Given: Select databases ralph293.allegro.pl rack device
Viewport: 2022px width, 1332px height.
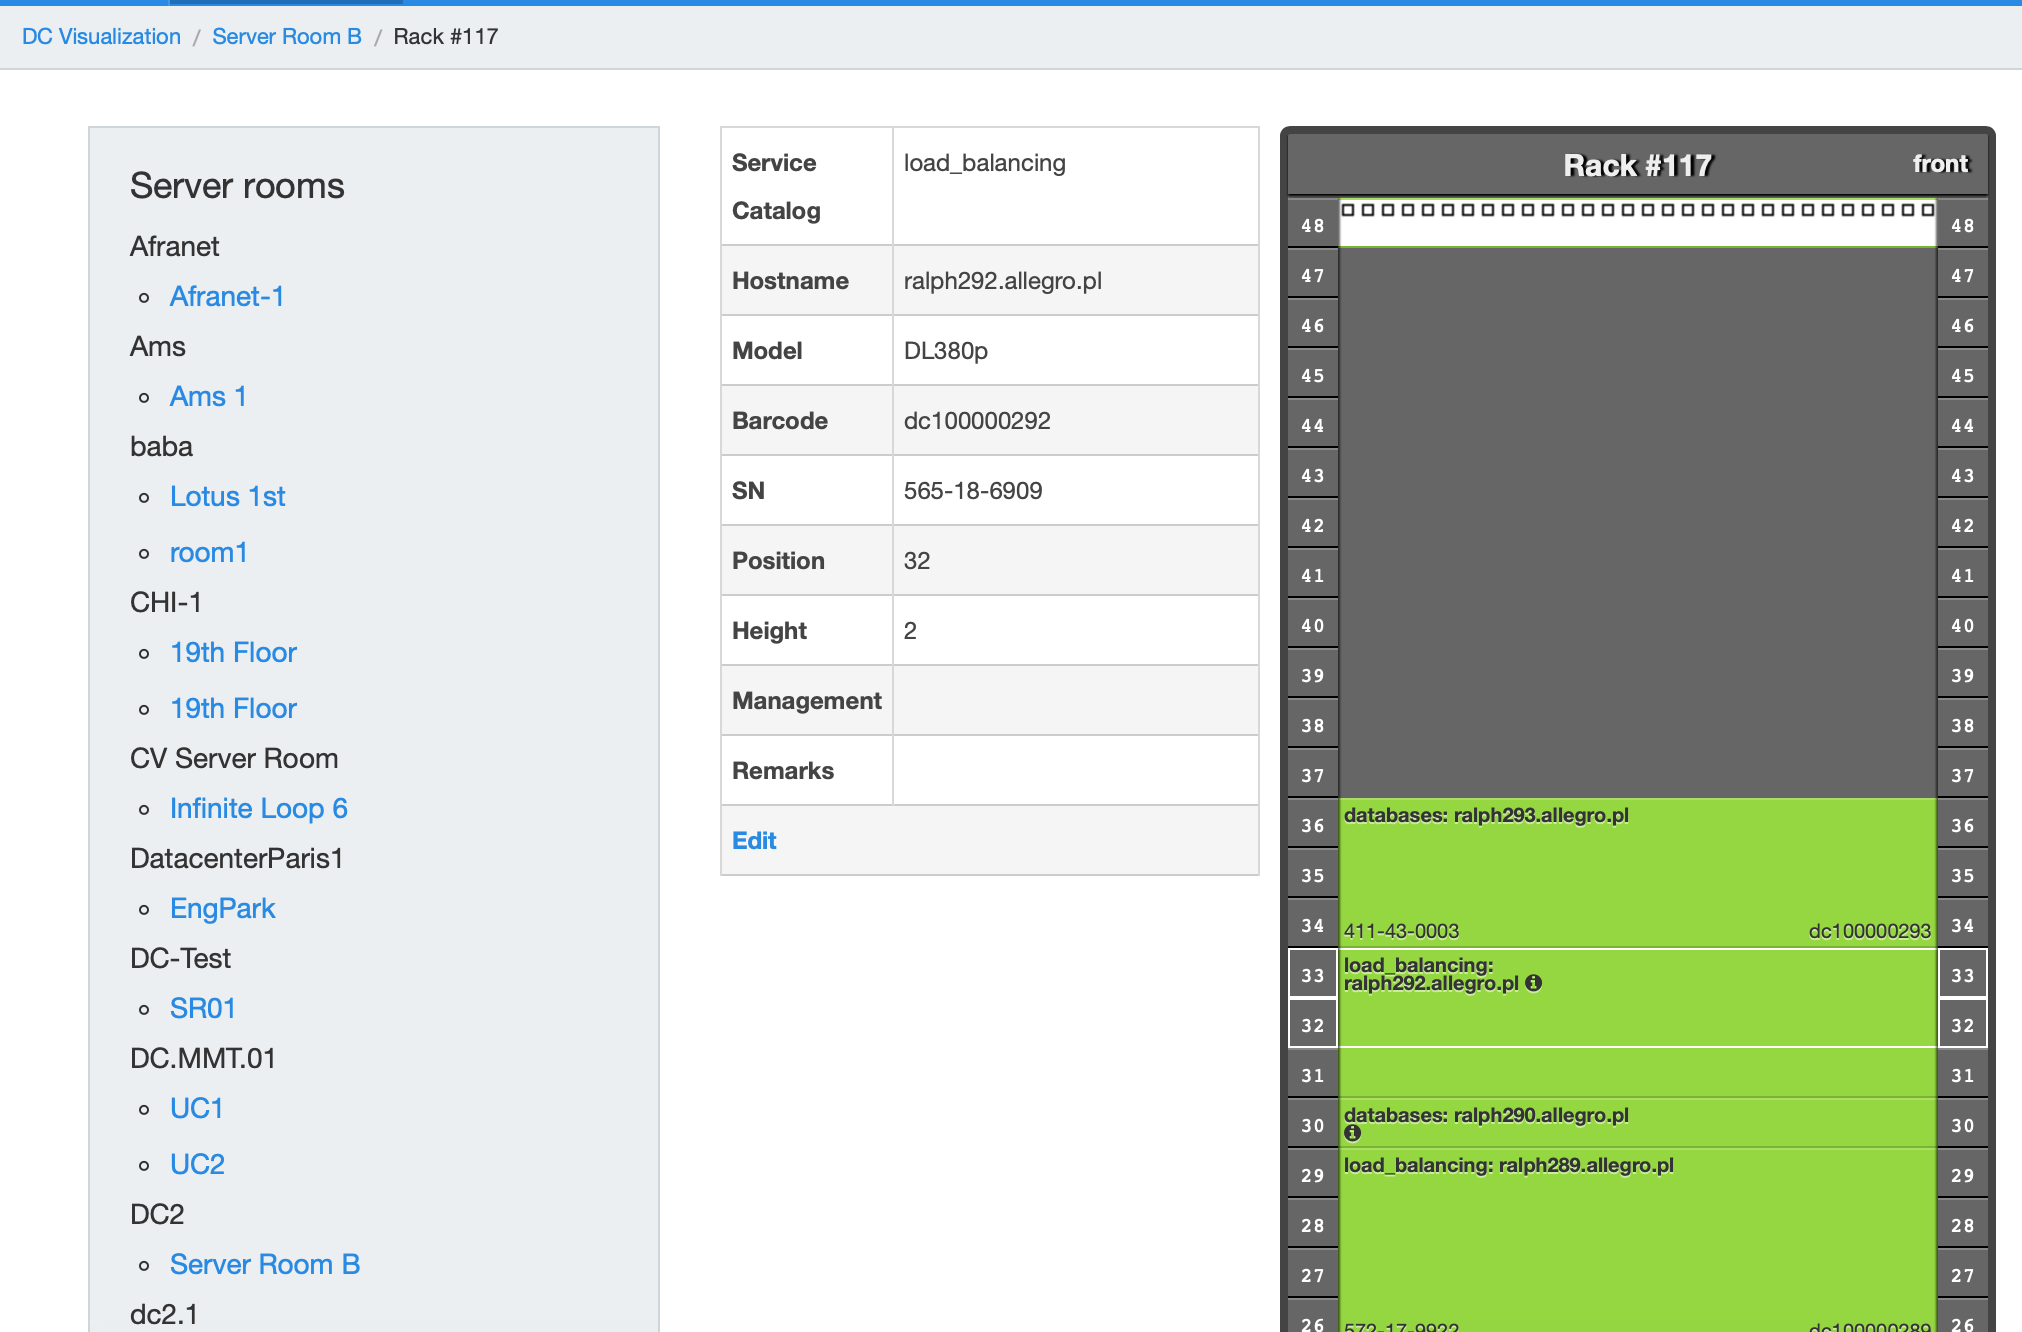Looking at the screenshot, I should click(x=1636, y=872).
